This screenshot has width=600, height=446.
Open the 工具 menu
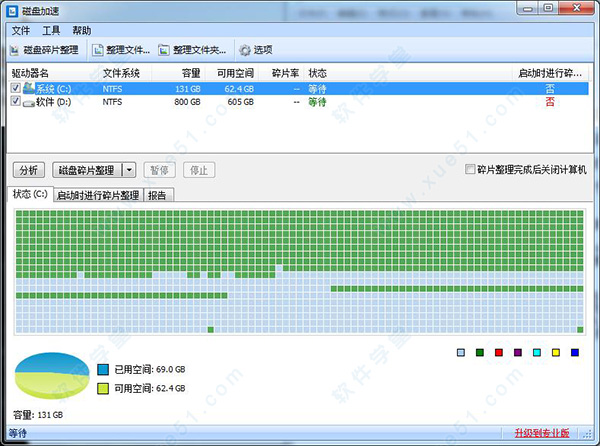coord(51,31)
